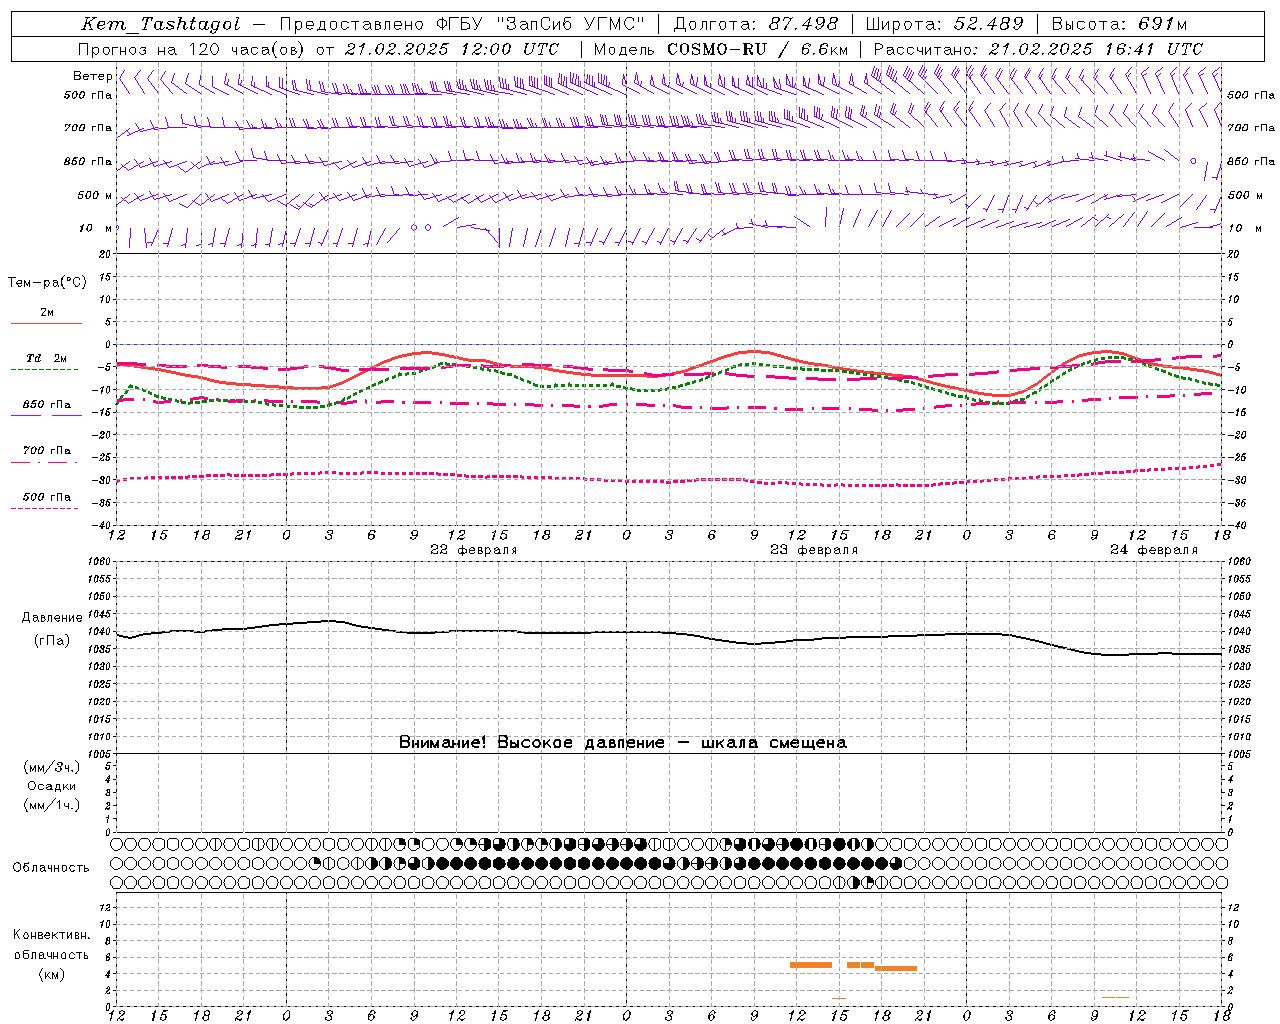Click the 500 гПа temperature legend entry
The width and height of the screenshot is (1280, 1024).
(47, 497)
